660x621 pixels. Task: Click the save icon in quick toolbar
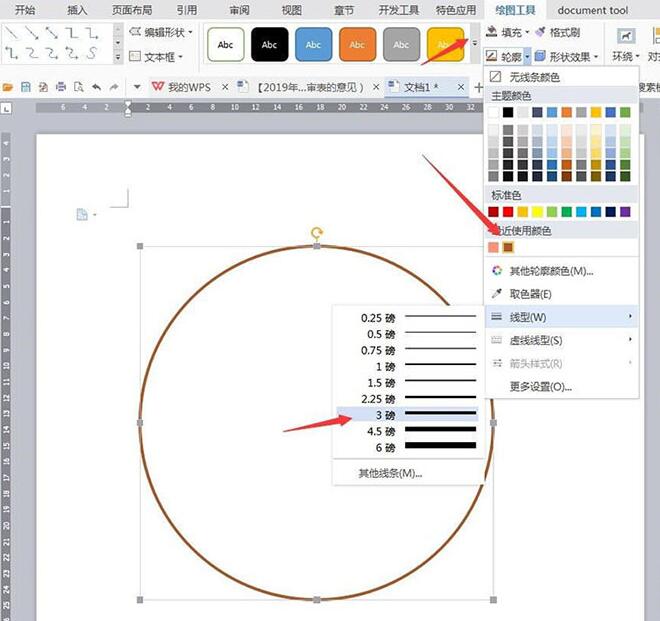tap(26, 87)
